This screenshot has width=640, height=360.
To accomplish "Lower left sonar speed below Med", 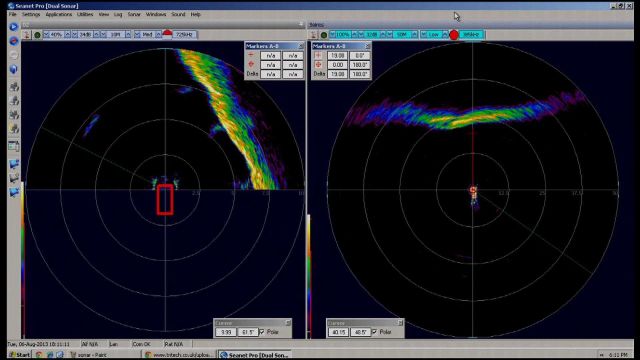I will (x=138, y=35).
